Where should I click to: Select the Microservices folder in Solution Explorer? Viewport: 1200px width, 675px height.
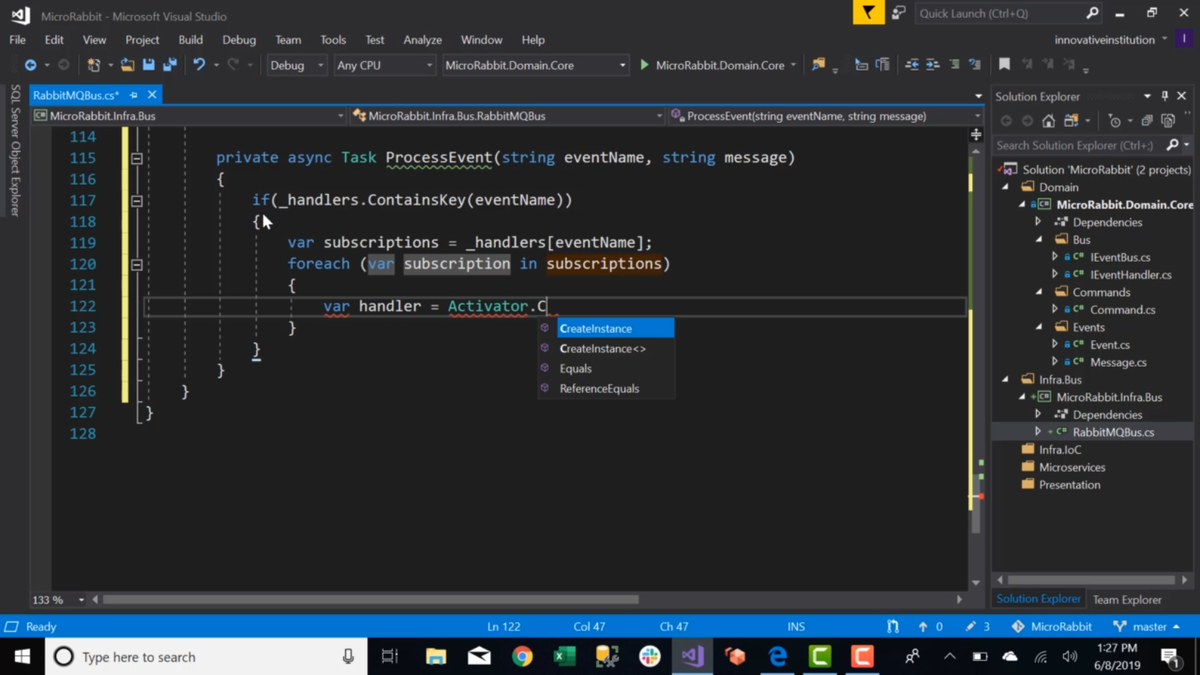click(x=1071, y=467)
